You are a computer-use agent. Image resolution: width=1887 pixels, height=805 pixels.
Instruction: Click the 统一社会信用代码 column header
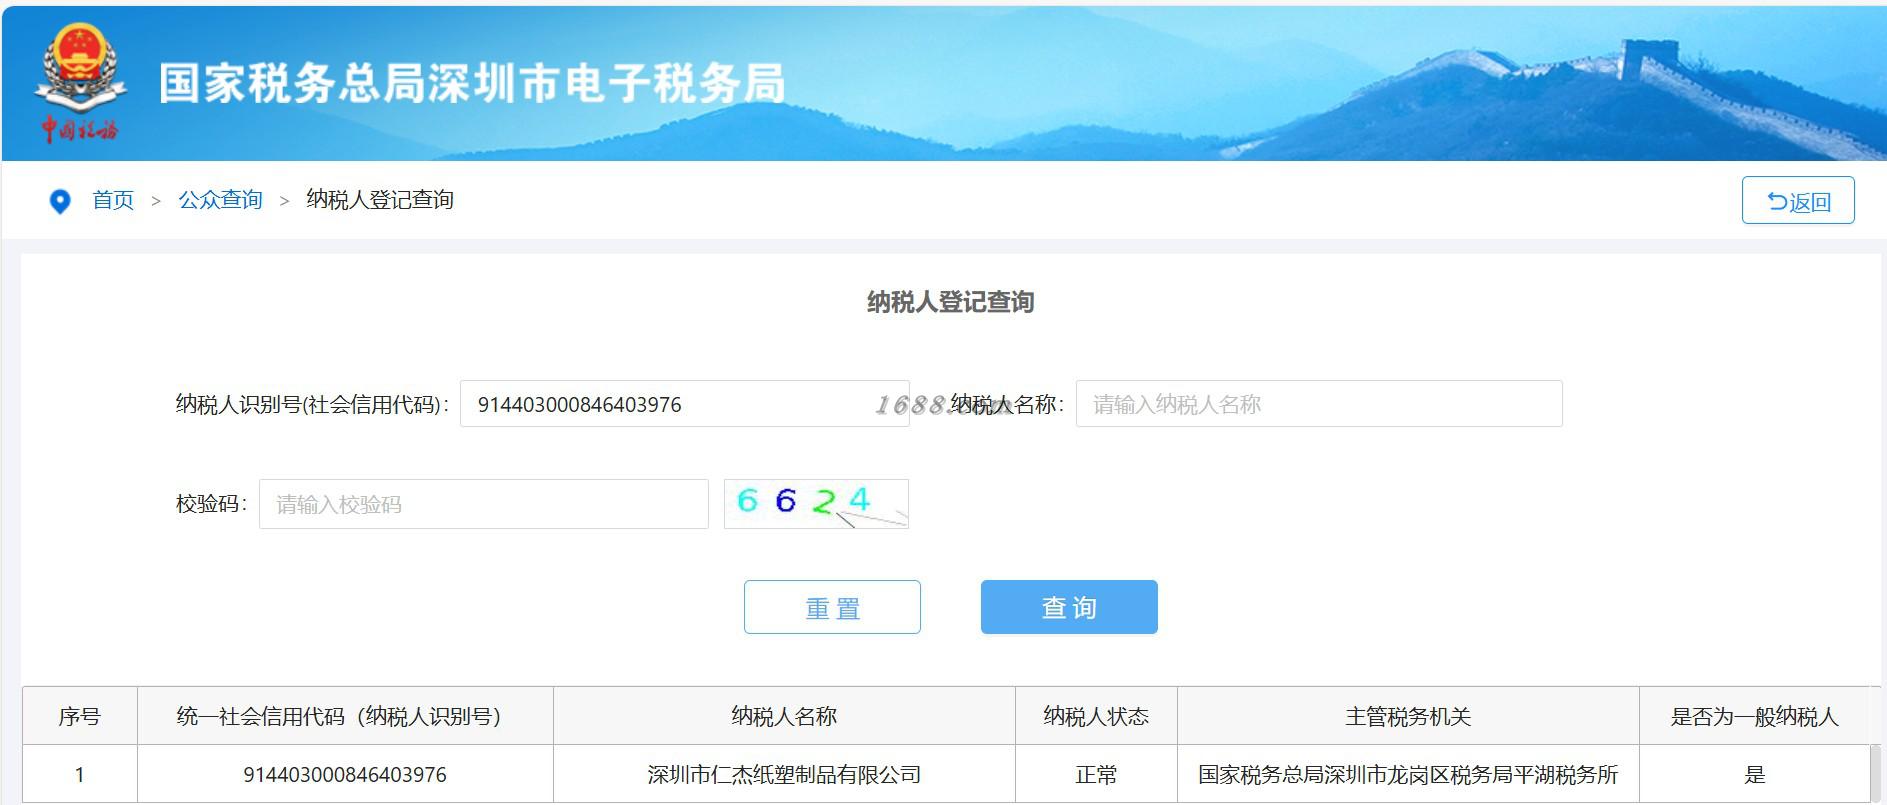pos(345,716)
